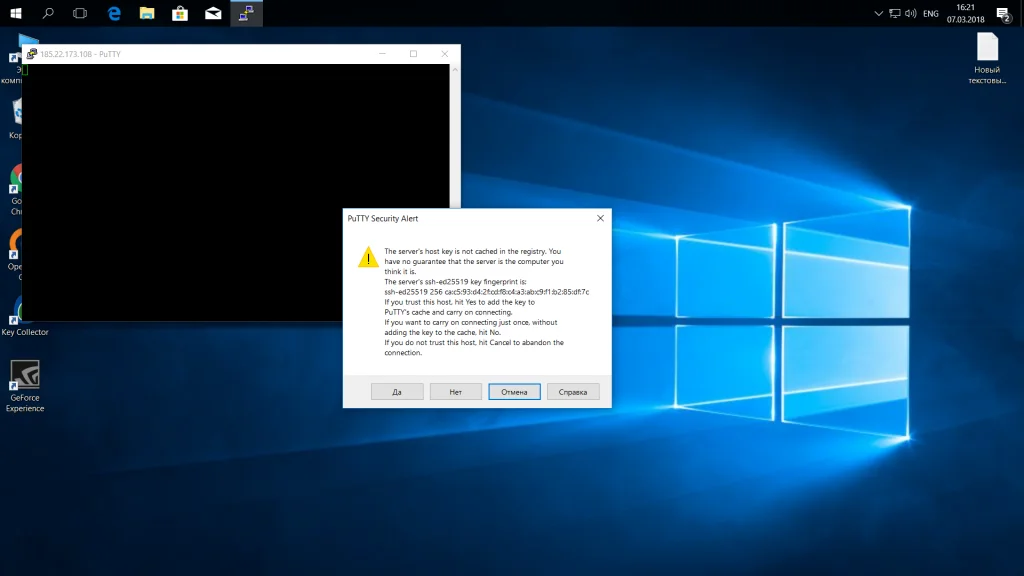Switch input language via ENG indicator
1024x576 pixels.
pos(931,14)
